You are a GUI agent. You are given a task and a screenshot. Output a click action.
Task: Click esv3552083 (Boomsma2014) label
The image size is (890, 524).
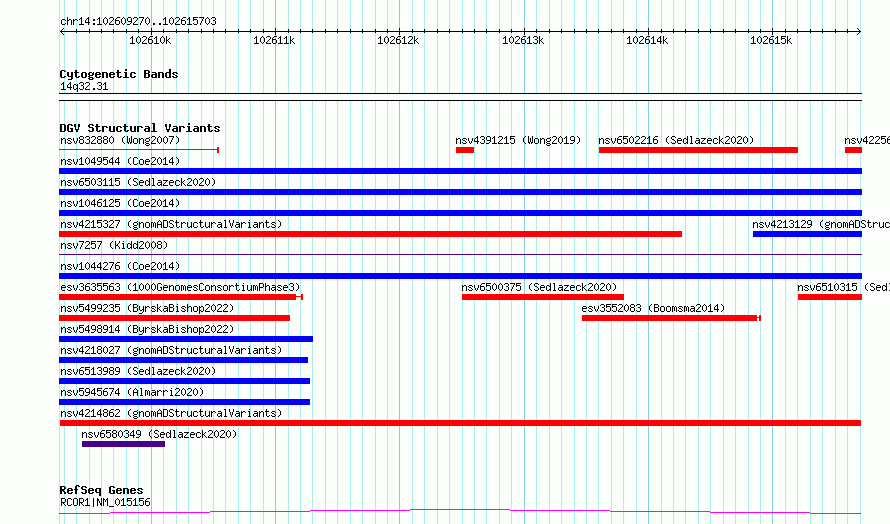pos(653,308)
